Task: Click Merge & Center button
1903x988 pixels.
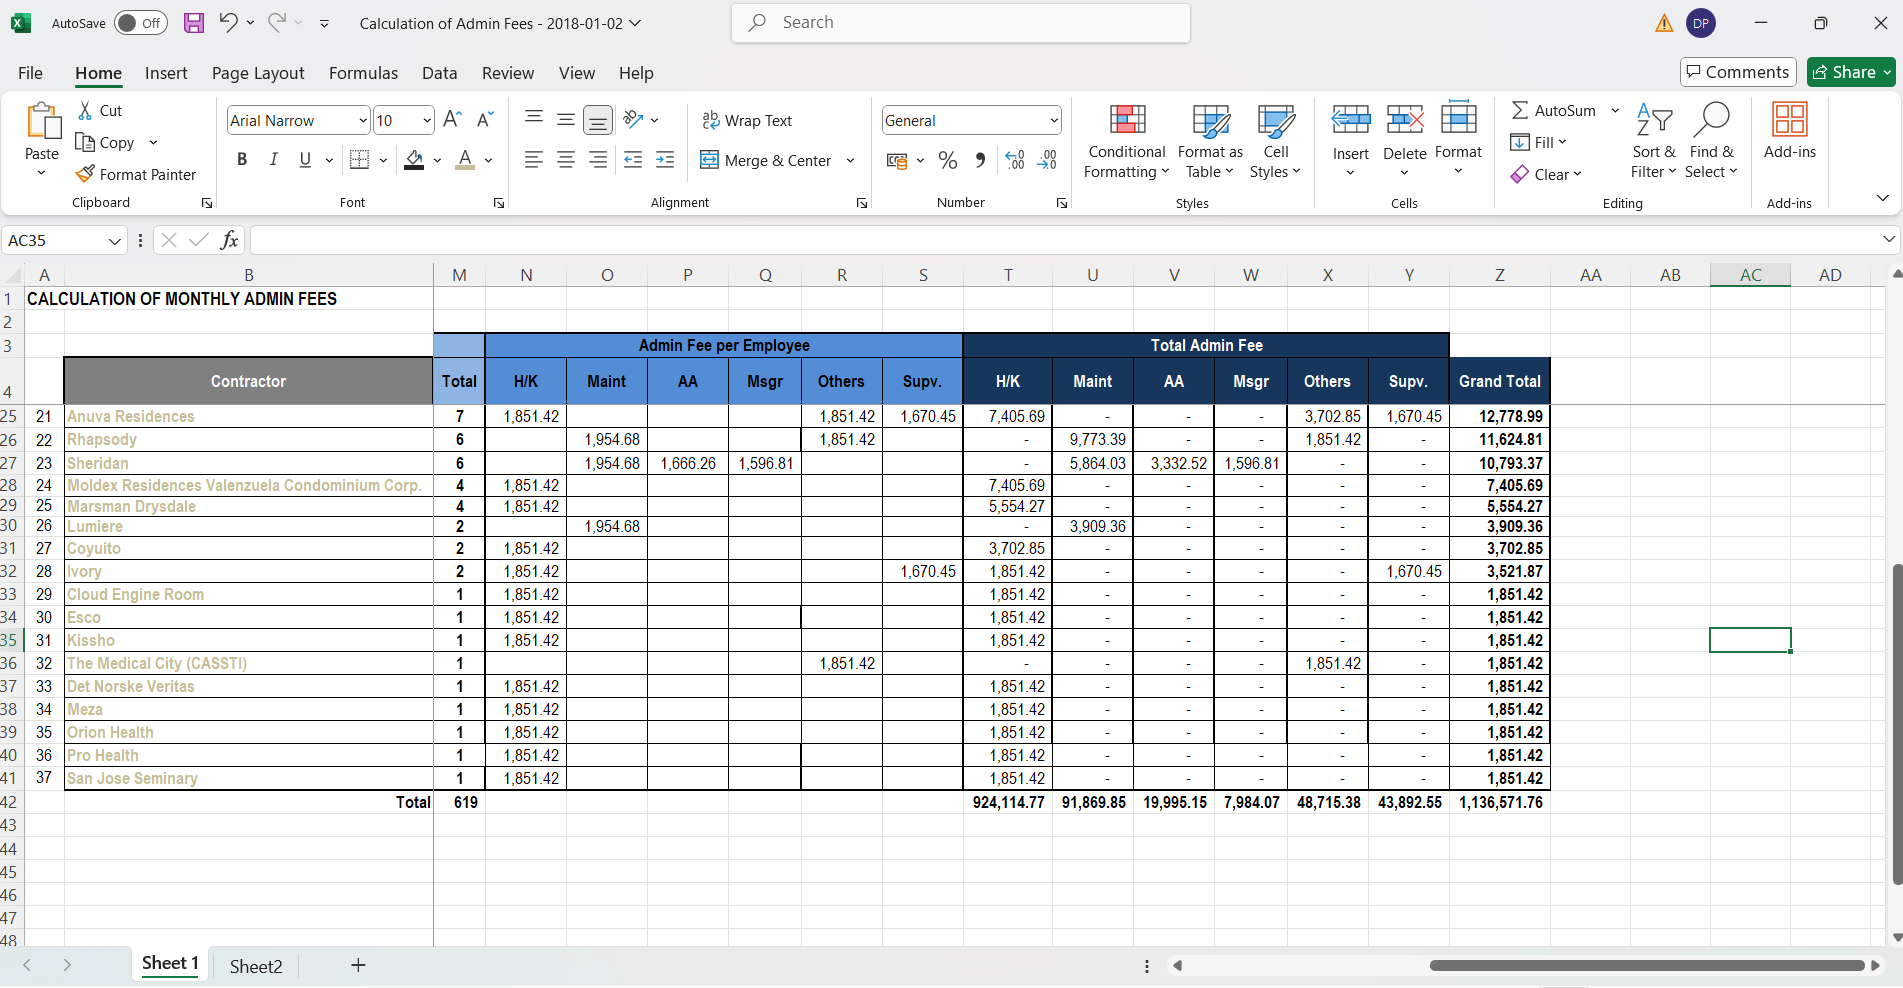Action: coord(767,160)
